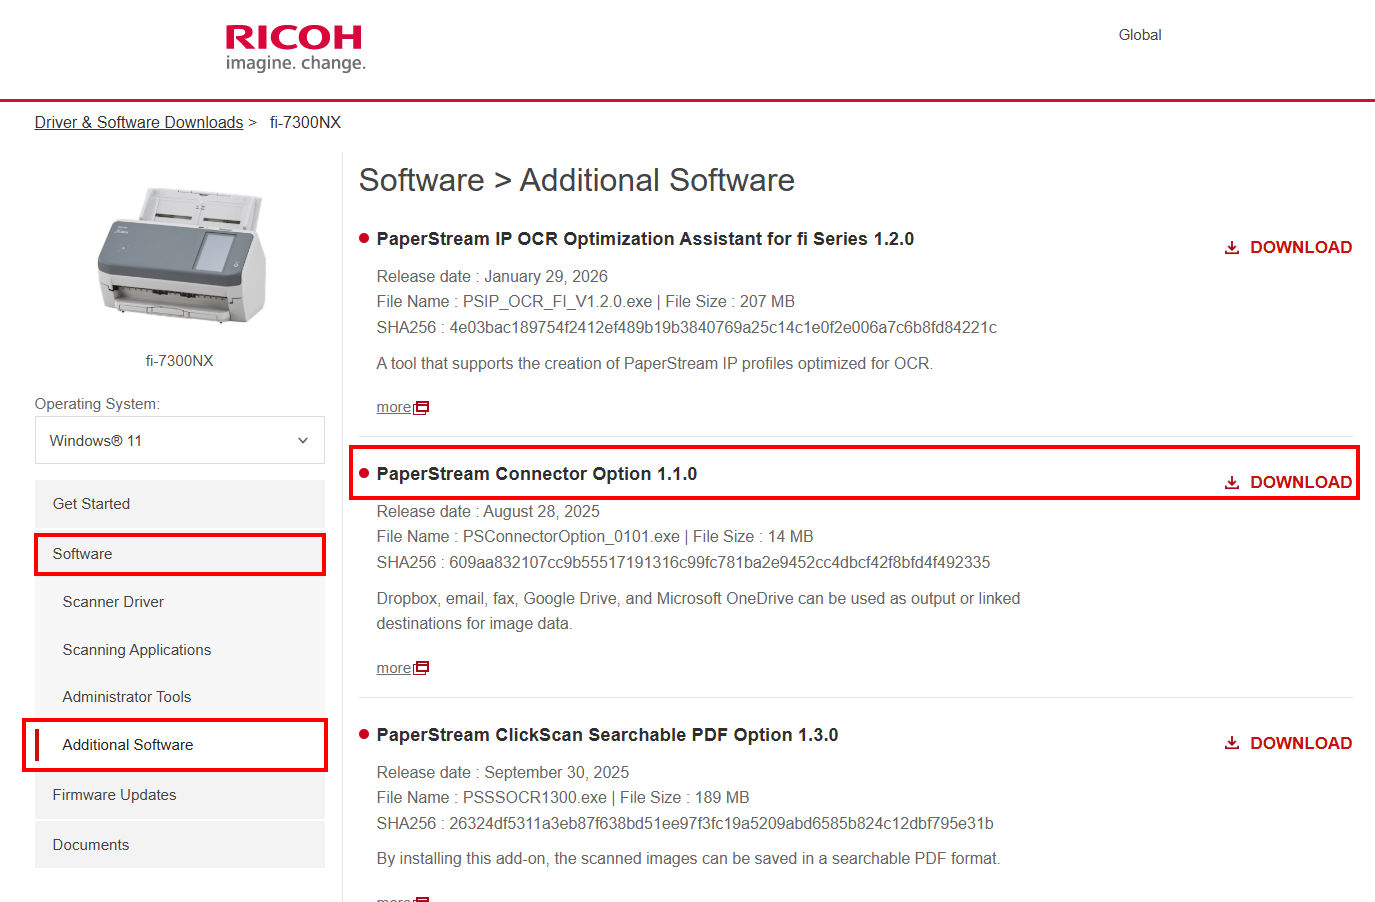Screen dimensions: 1375x902
Task: Click the SHA256 hash starting 26324df5
Action: point(721,824)
